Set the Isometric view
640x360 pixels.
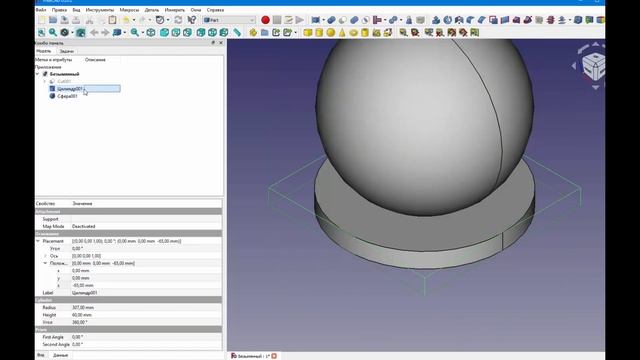click(151, 33)
